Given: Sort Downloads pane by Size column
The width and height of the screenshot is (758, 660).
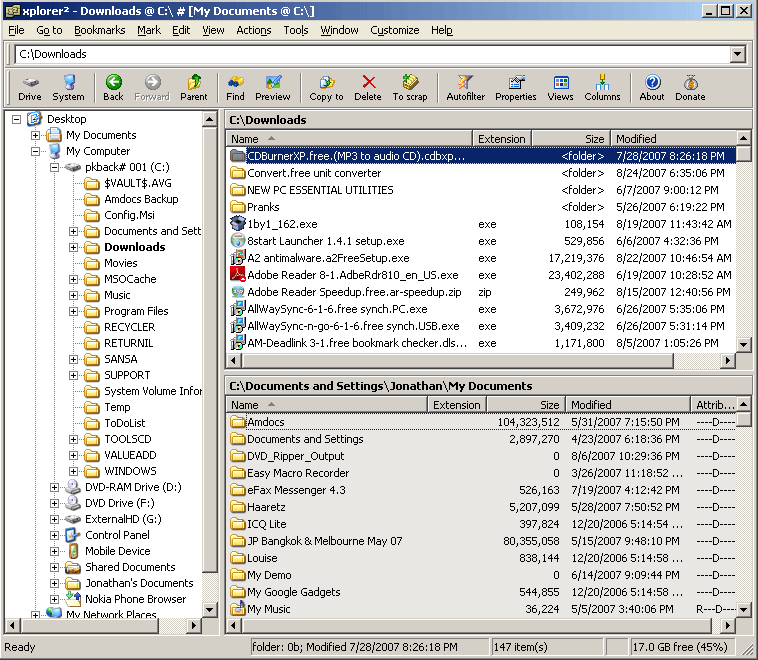Looking at the screenshot, I should (571, 139).
